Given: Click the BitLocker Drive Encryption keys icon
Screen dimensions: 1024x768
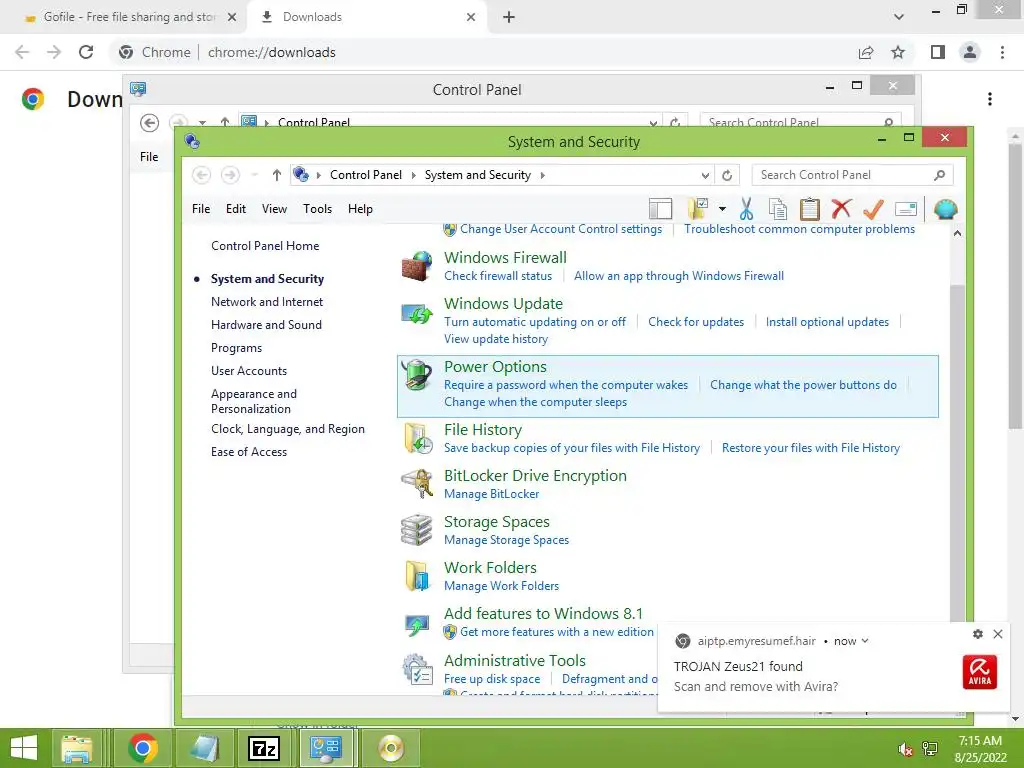Looking at the screenshot, I should tap(417, 484).
